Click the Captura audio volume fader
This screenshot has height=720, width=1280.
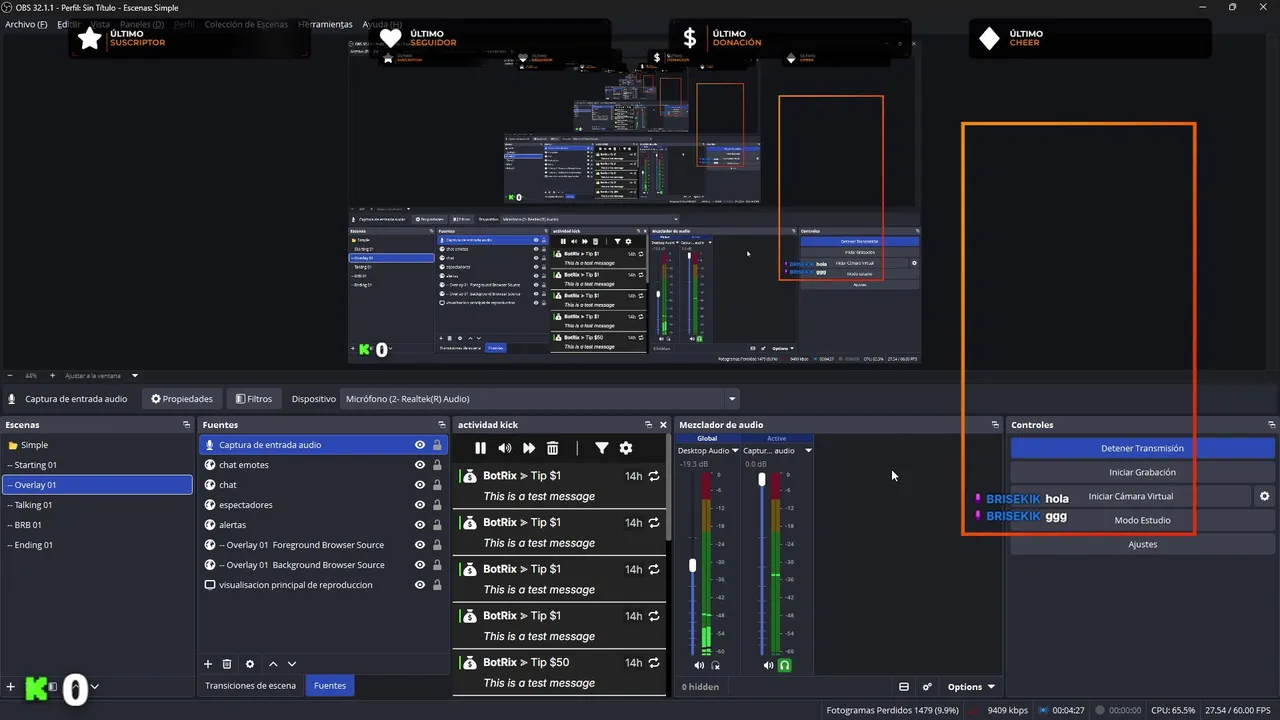(762, 480)
